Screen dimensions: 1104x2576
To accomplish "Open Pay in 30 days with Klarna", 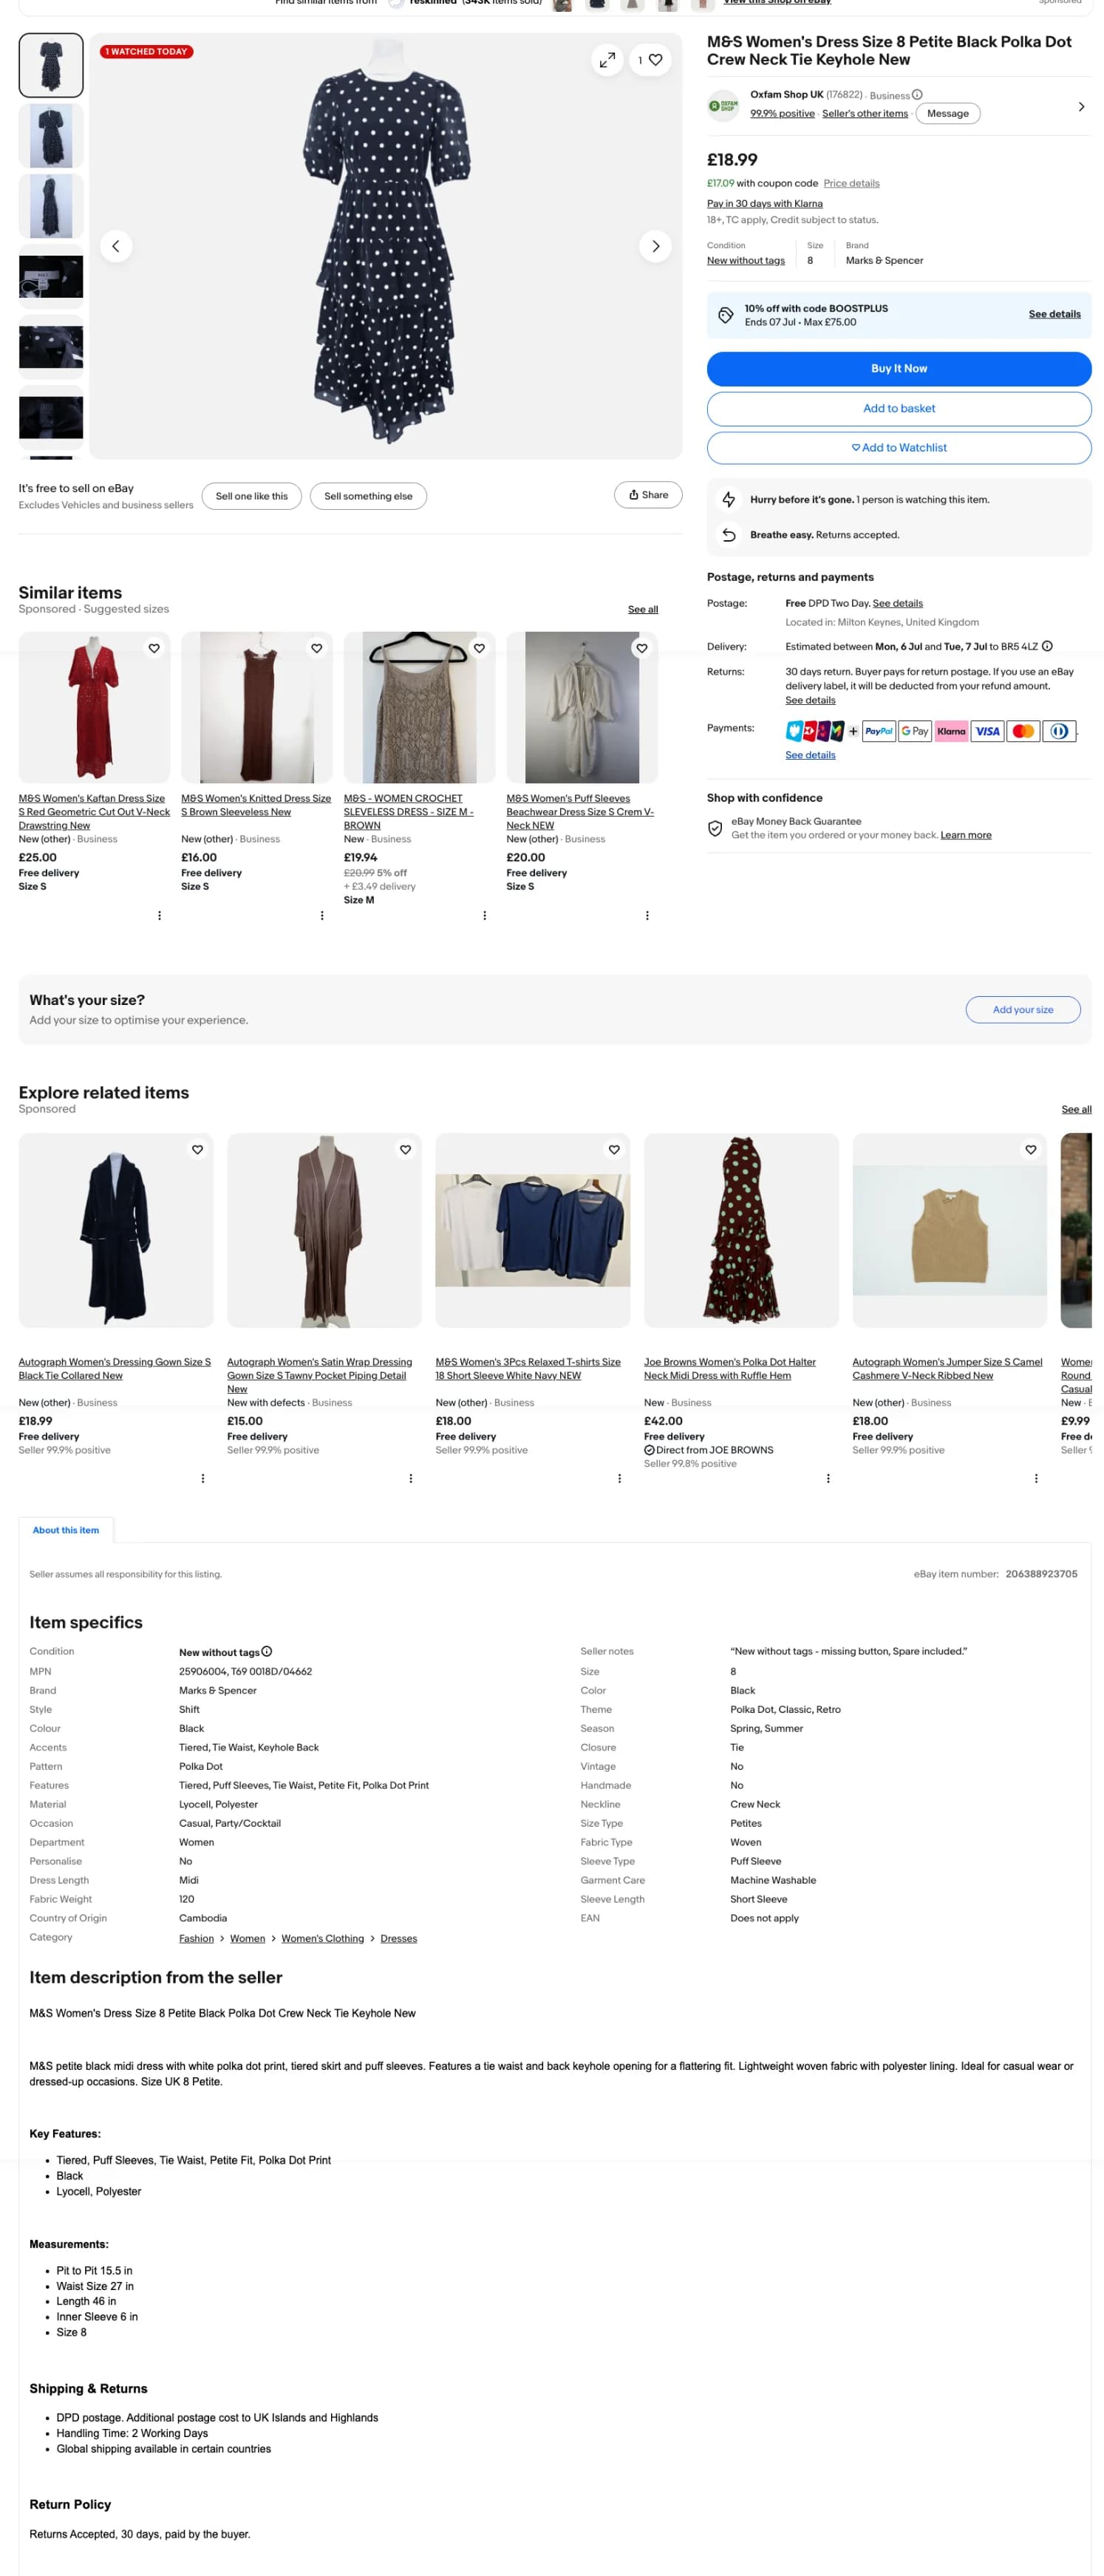I will tap(765, 203).
